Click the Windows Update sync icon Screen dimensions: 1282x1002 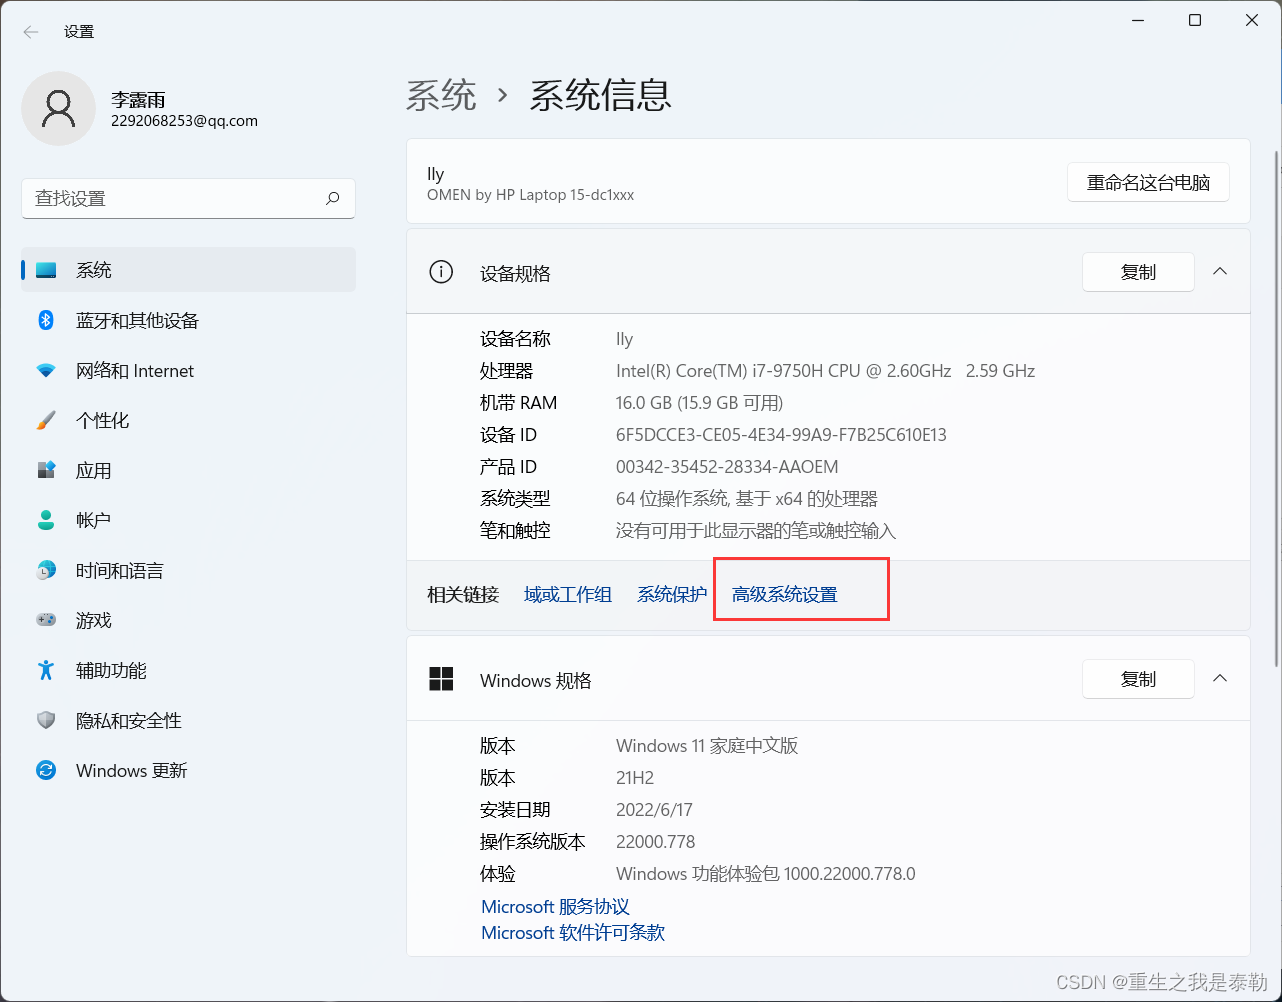pyautogui.click(x=46, y=770)
